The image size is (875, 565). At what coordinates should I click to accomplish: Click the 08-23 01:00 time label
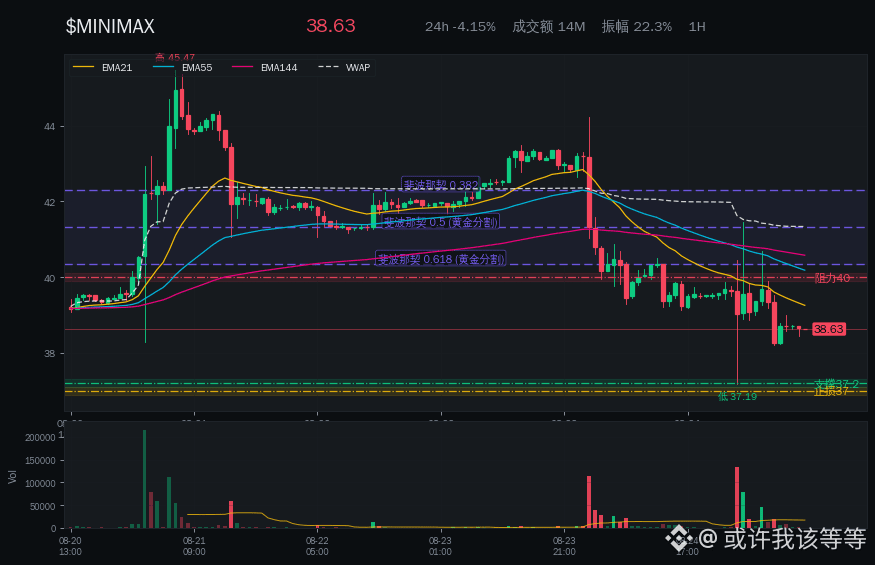click(x=440, y=546)
